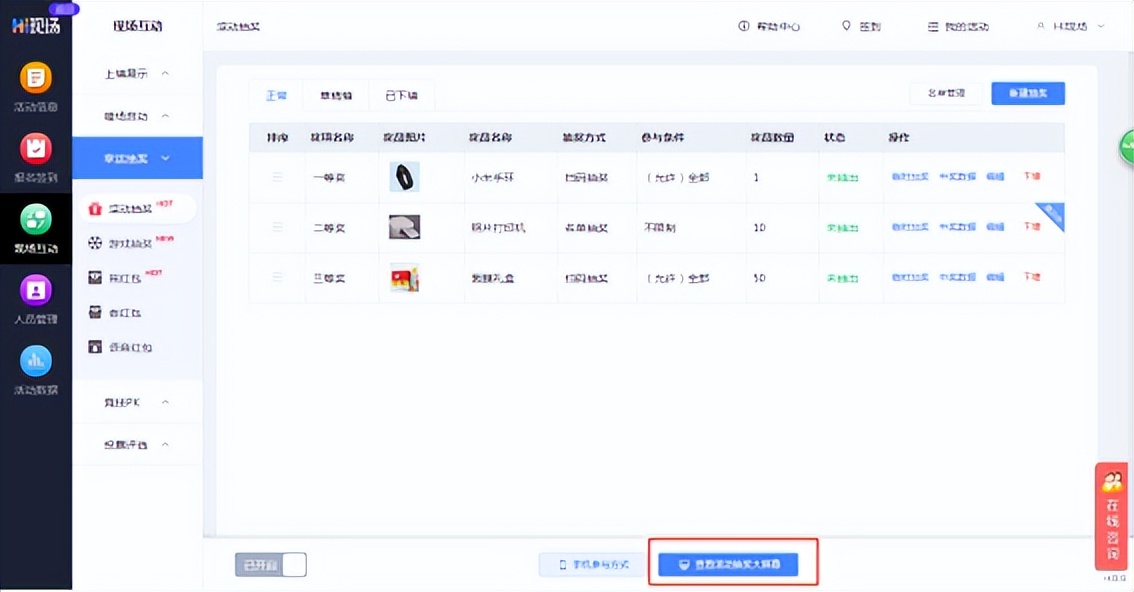Open the Hi现场 account dropdown

1070,27
